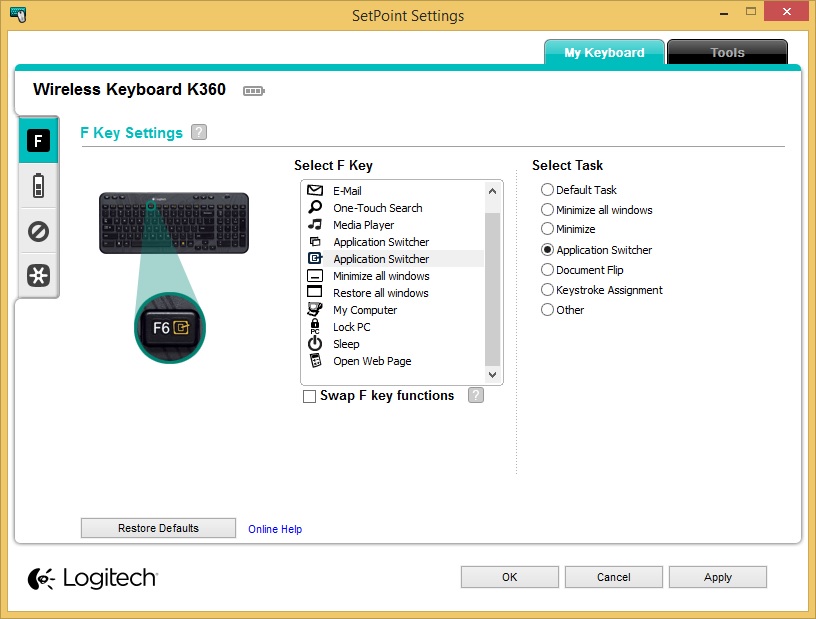
Task: Click the zoomed F6 key image
Action: (x=170, y=328)
